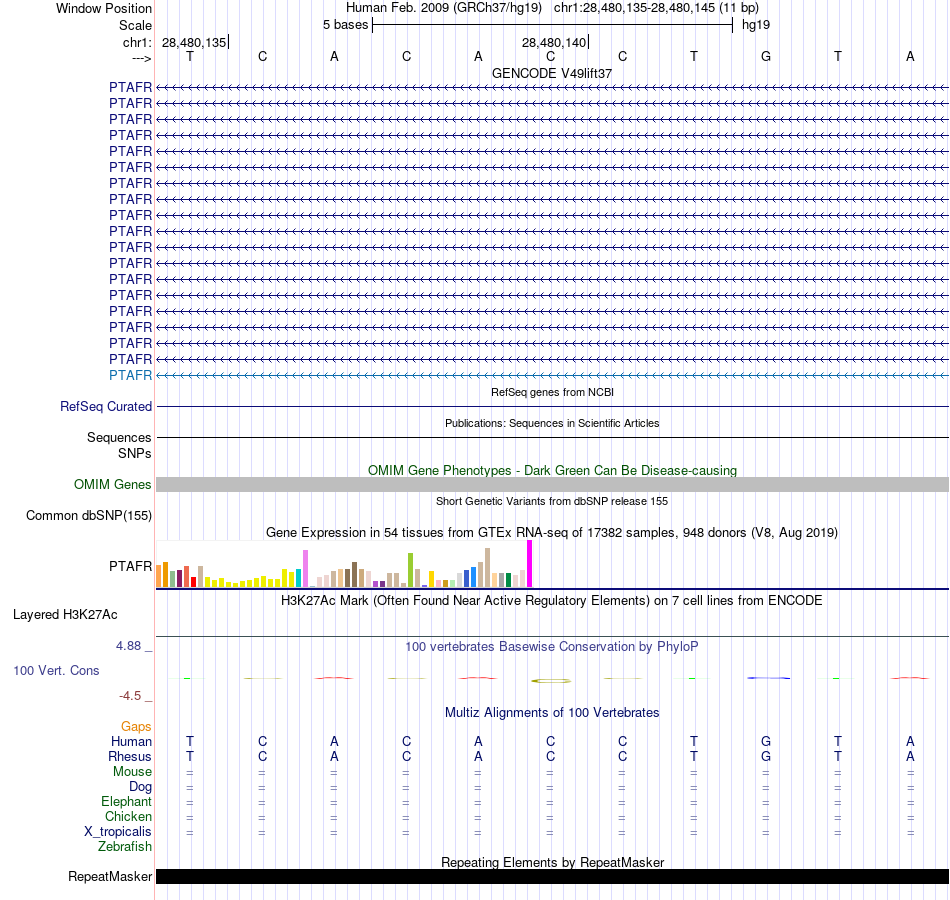This screenshot has height=900, width=950.
Task: Click the gray OMIM Genes bar
Action: [552, 484]
